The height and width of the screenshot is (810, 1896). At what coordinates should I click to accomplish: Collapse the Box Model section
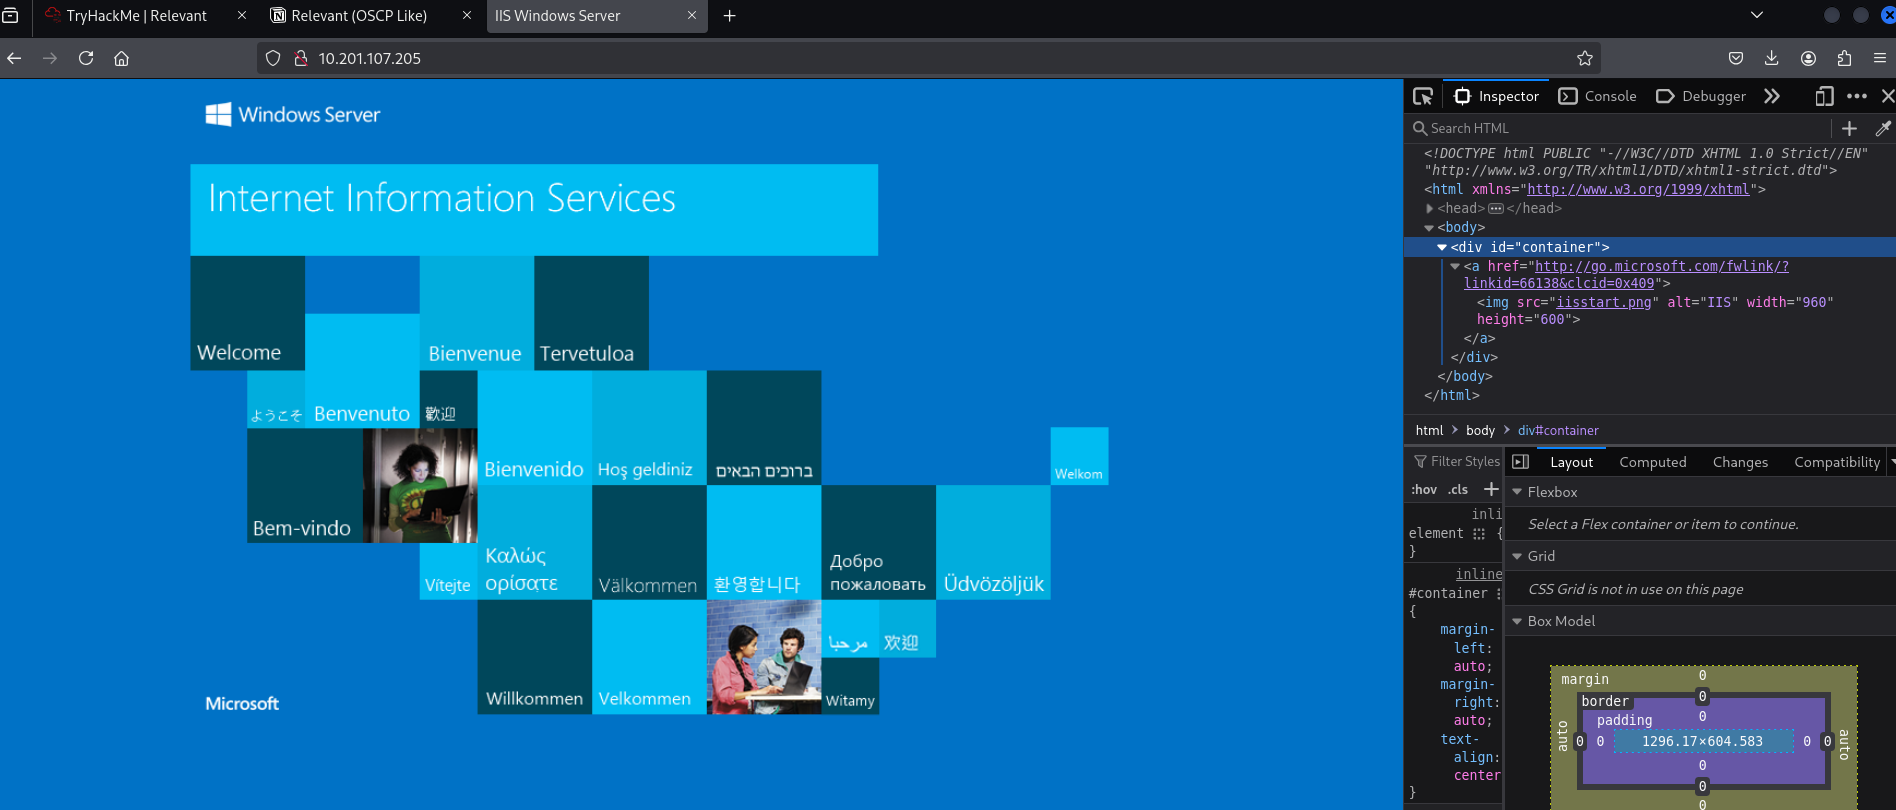click(1517, 621)
